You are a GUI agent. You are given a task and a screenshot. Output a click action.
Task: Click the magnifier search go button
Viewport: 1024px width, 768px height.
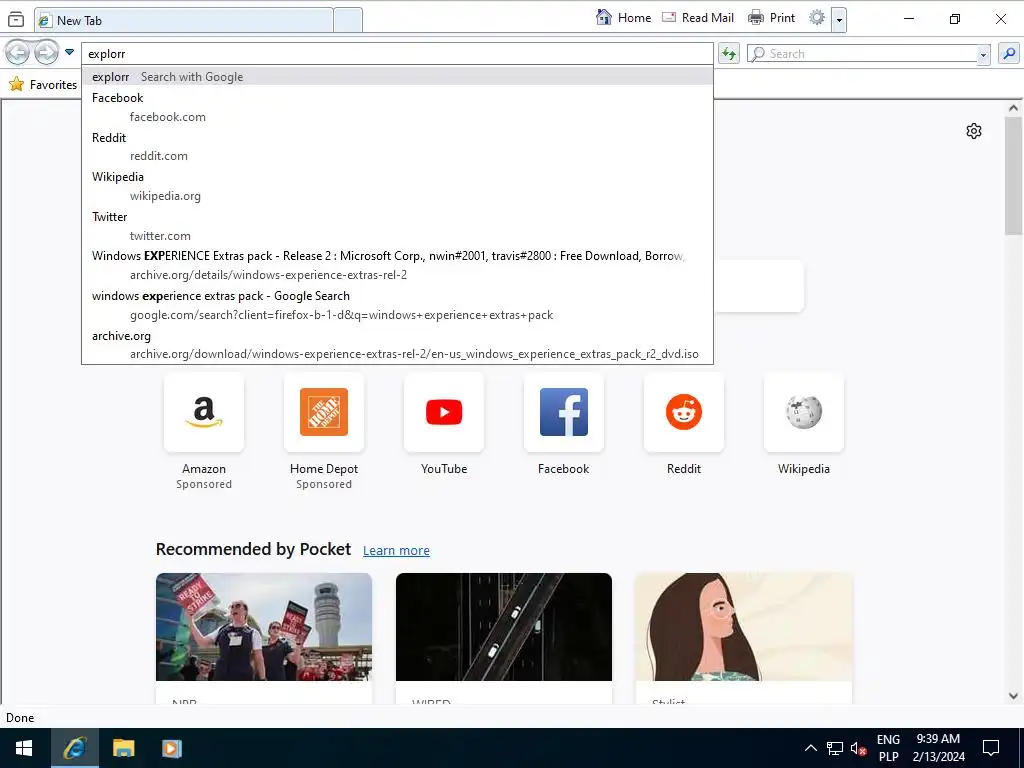click(1009, 54)
